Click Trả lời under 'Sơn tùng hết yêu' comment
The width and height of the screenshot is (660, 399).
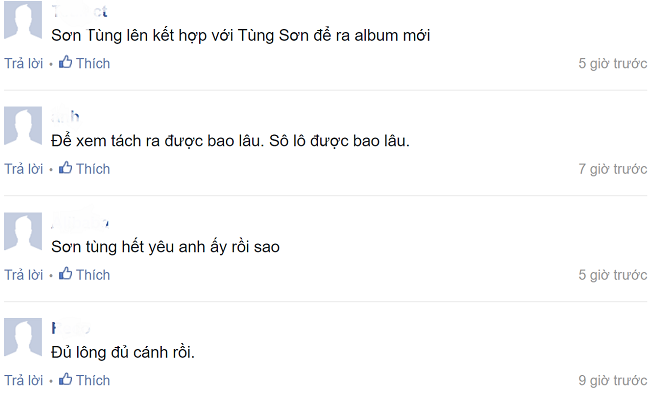tap(24, 275)
